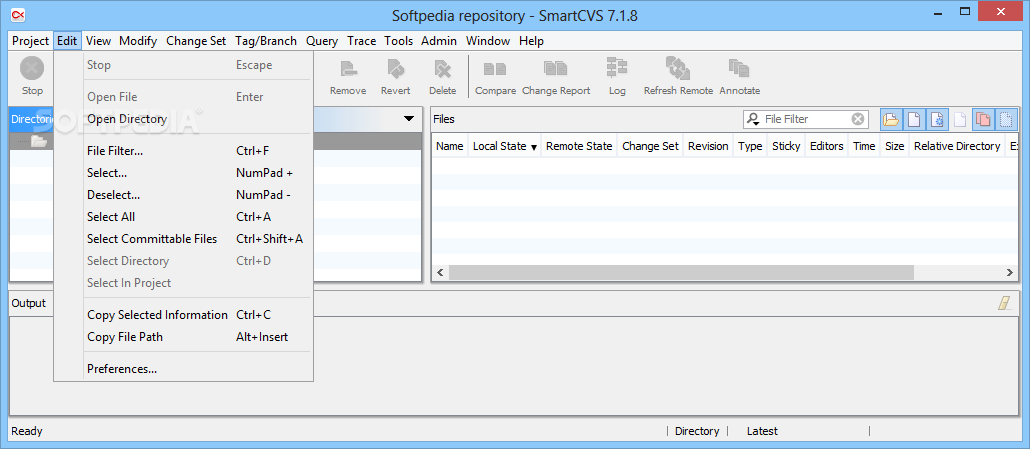Click the Remote State column header
Screen dimensions: 1030x449
click(579, 146)
